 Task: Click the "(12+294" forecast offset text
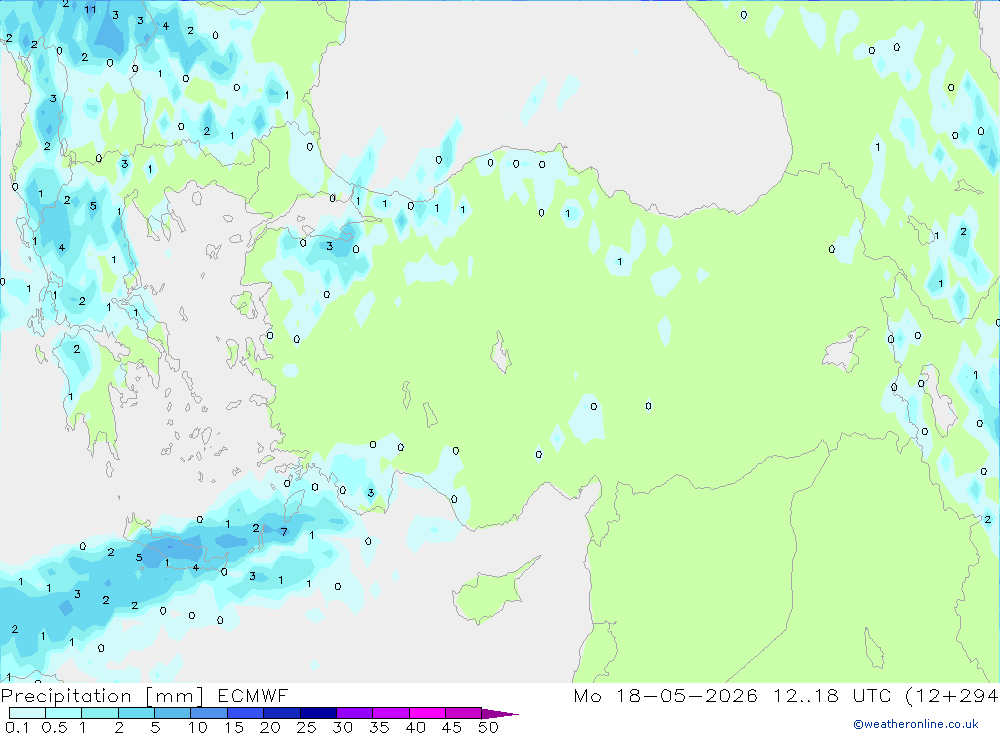tap(952, 695)
